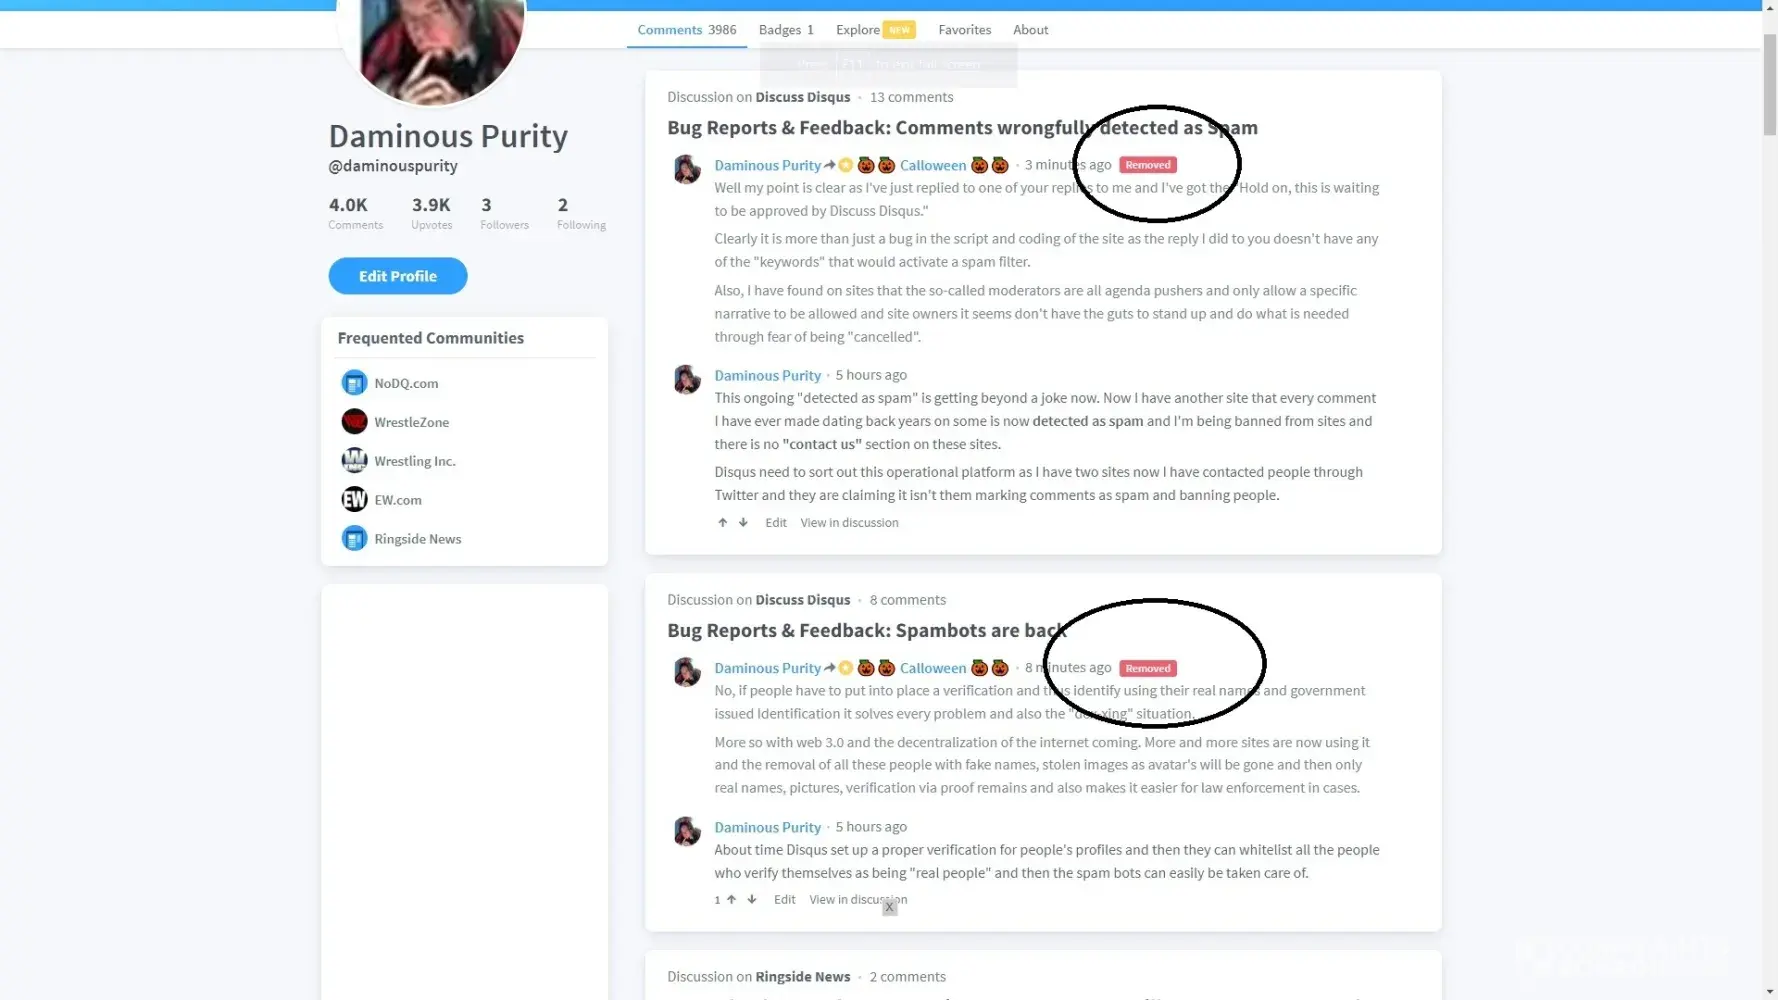The width and height of the screenshot is (1778, 1000).
Task: Open the Explore tab
Action: click(875, 30)
